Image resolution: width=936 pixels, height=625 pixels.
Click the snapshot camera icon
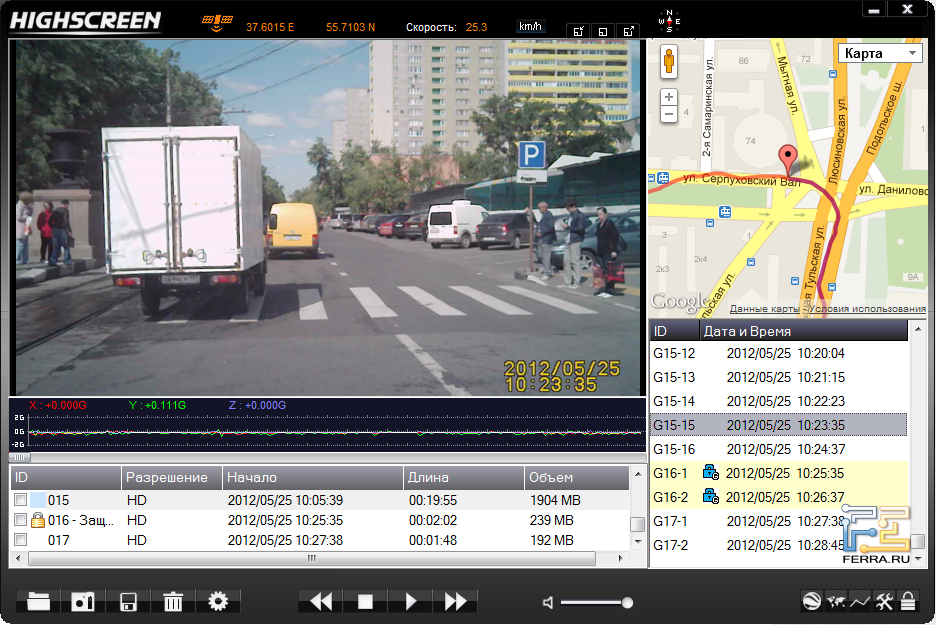(x=83, y=601)
